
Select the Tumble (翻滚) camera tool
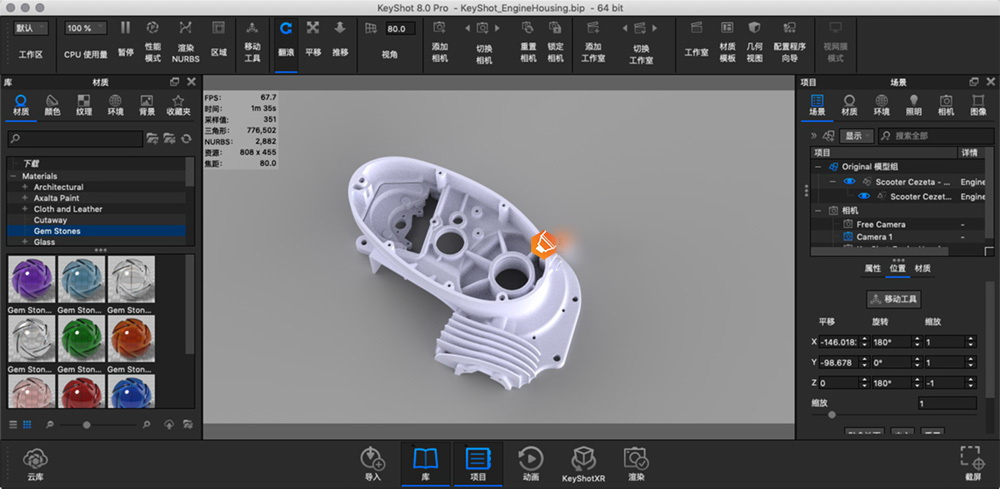coord(286,29)
